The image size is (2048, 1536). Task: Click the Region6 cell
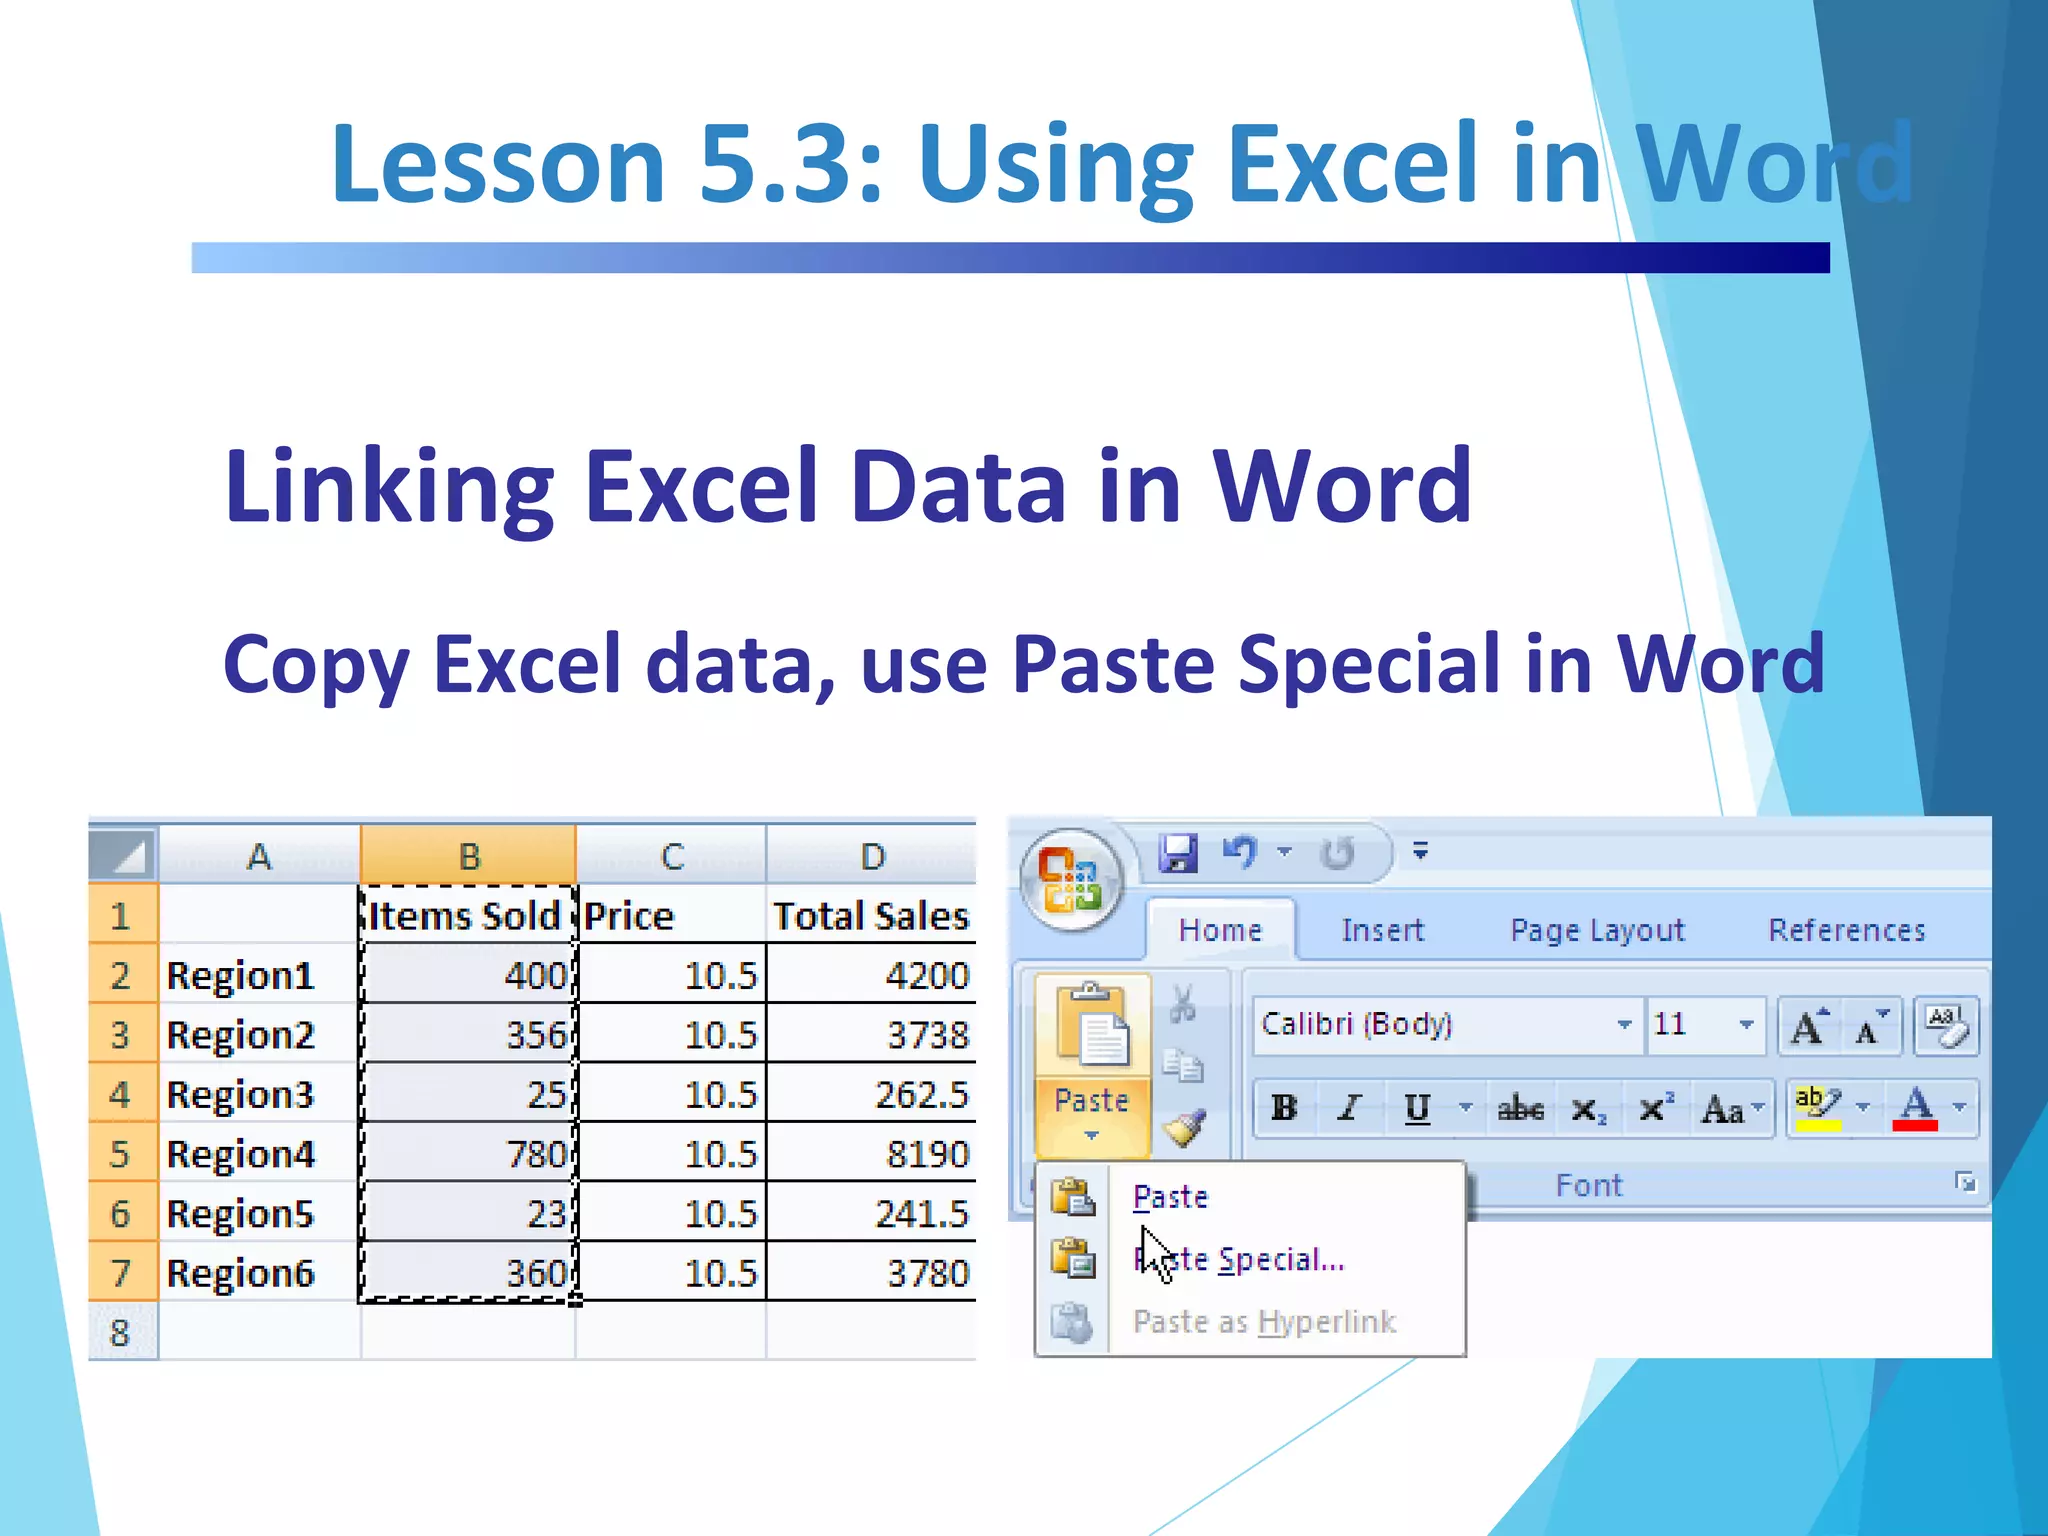pyautogui.click(x=259, y=1272)
